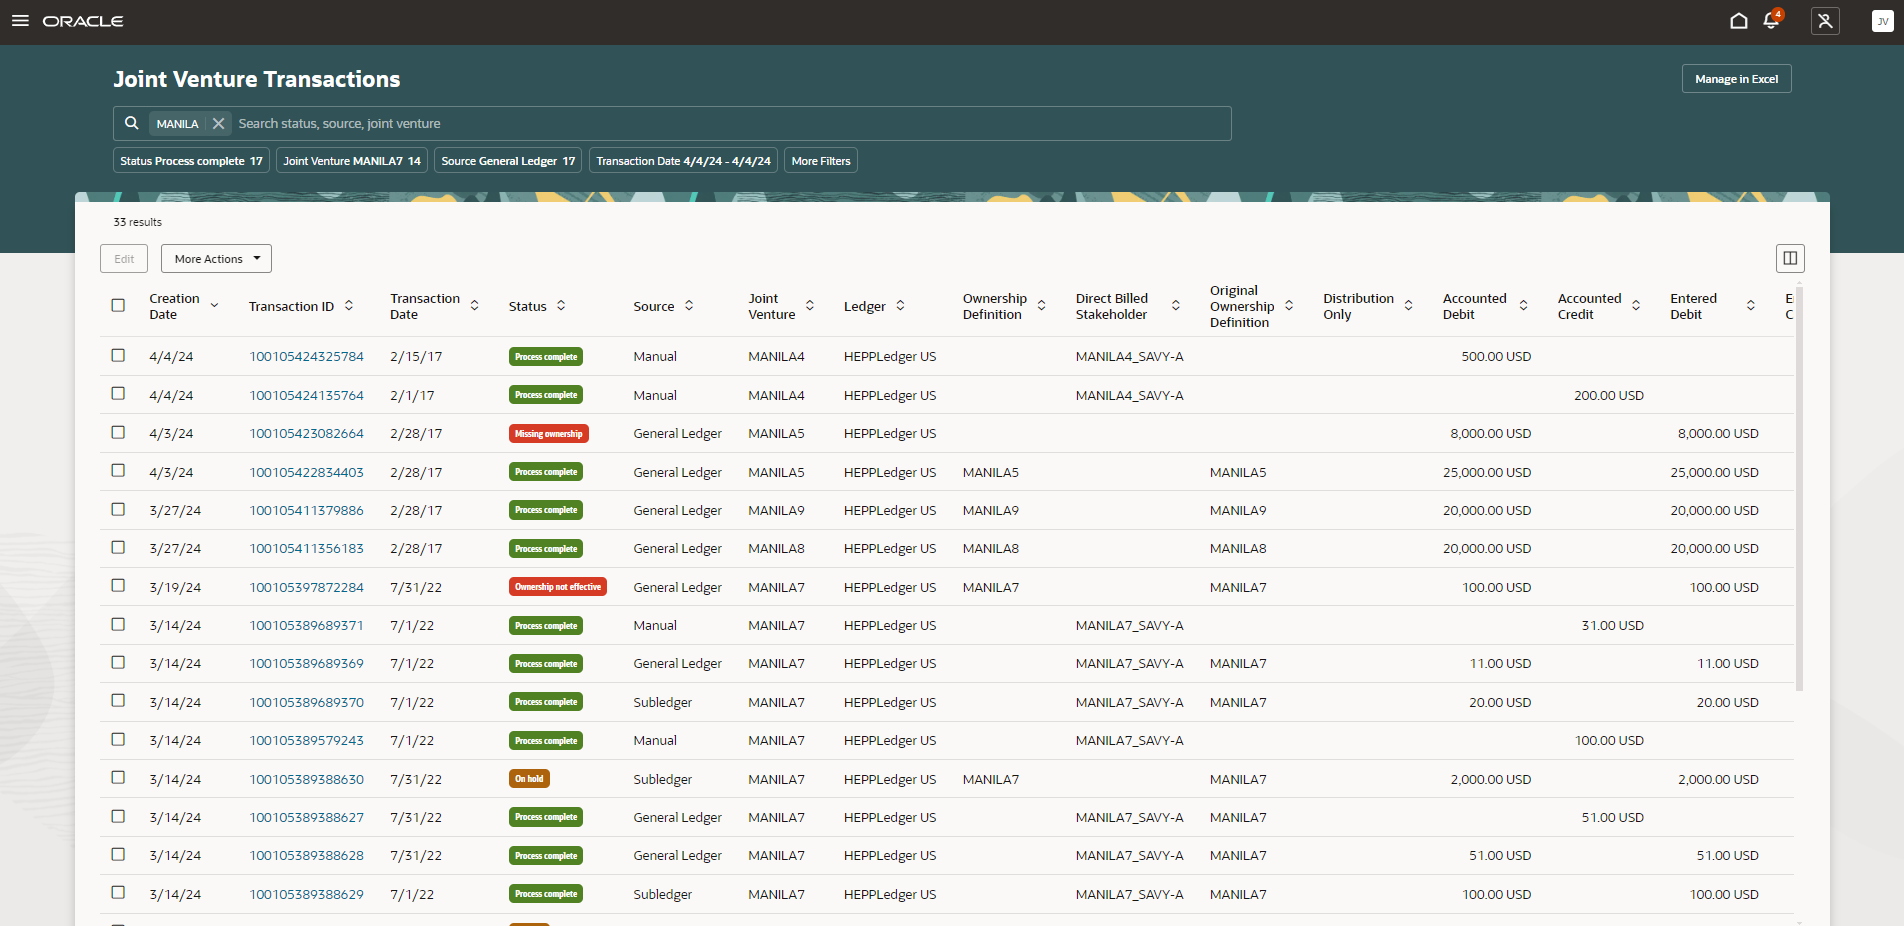Open More Filters
1904x926 pixels.
pos(821,161)
